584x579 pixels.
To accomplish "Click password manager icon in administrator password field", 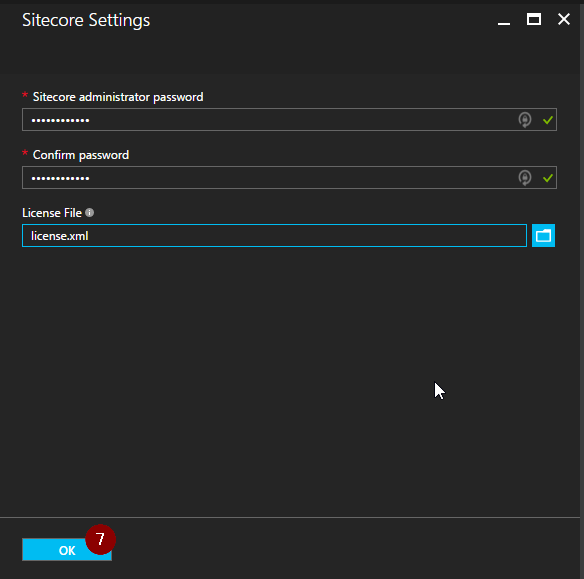I will point(525,120).
